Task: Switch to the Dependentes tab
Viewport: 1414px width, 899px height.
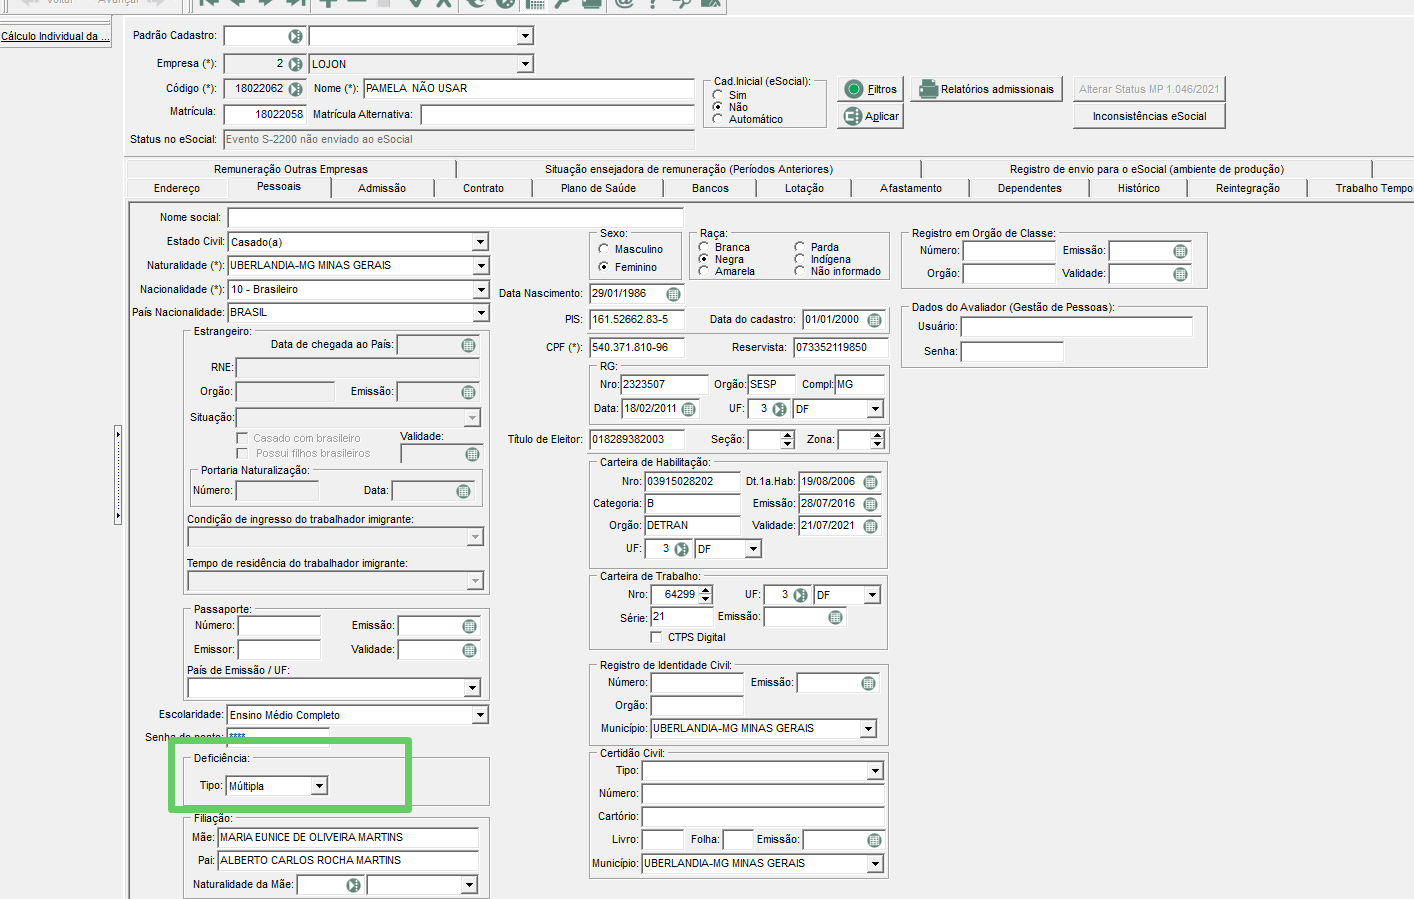Action: point(1029,188)
